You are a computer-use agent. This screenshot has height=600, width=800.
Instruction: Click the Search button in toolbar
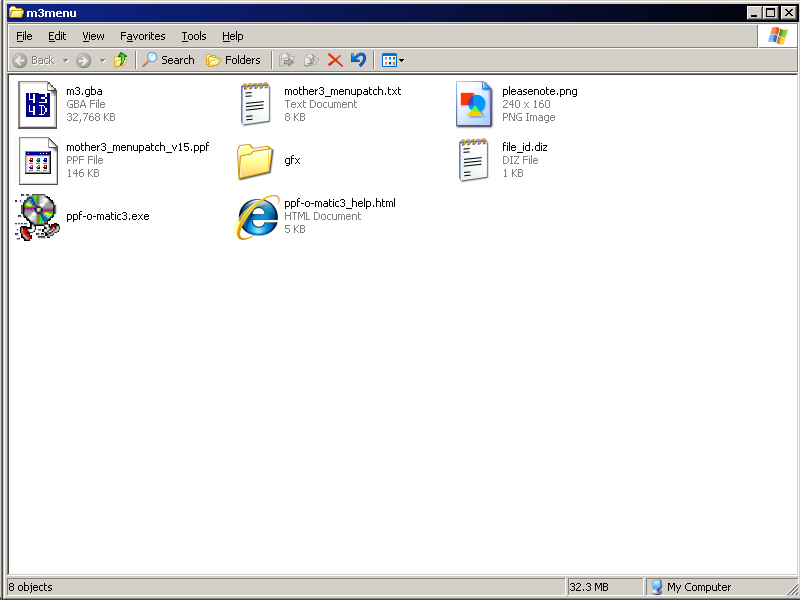tap(168, 60)
